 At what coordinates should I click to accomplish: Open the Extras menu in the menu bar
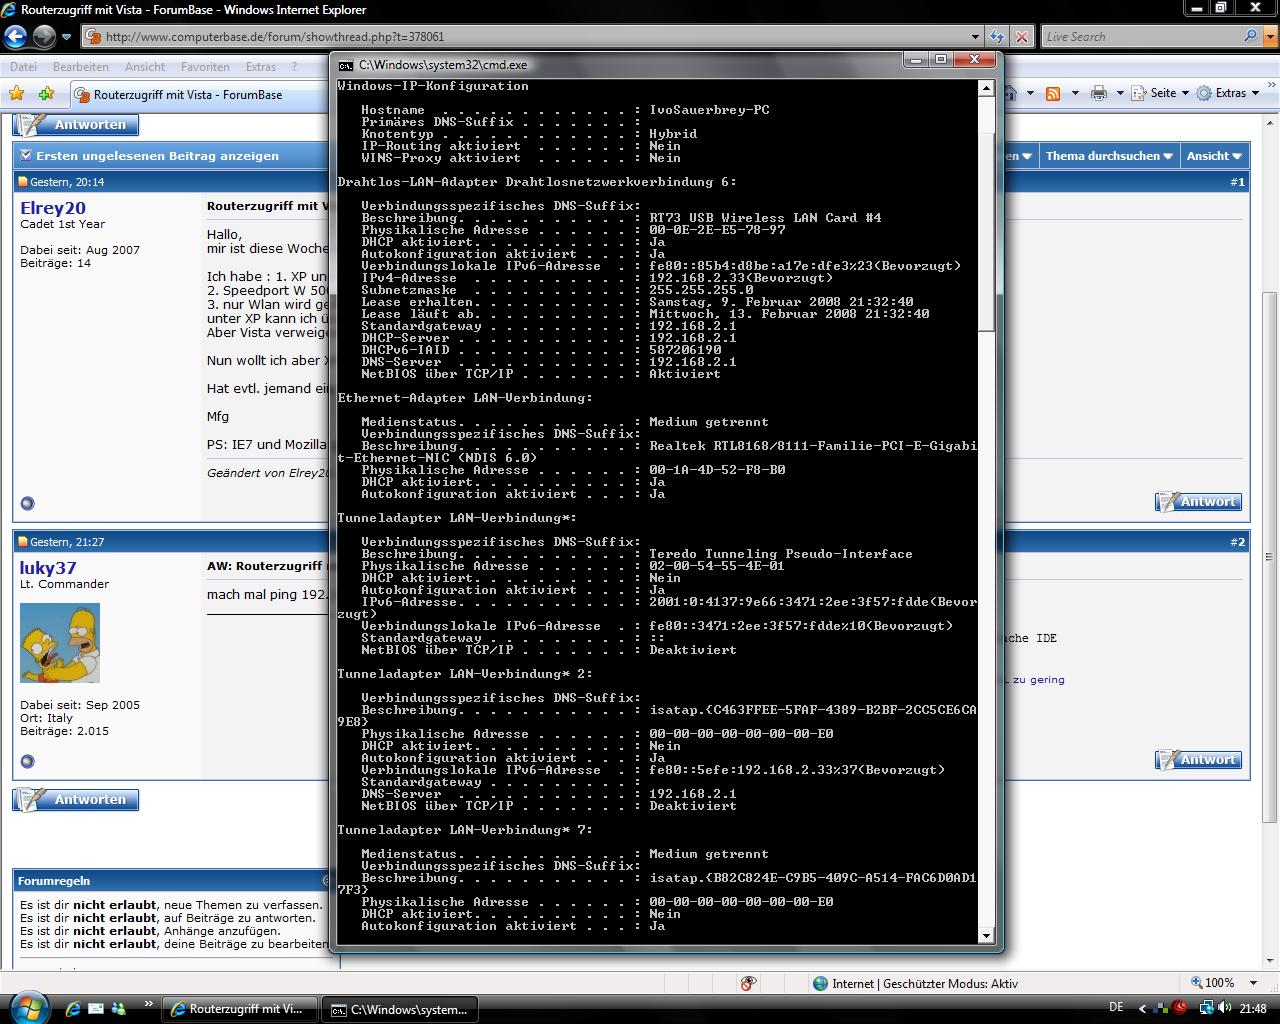pos(261,67)
